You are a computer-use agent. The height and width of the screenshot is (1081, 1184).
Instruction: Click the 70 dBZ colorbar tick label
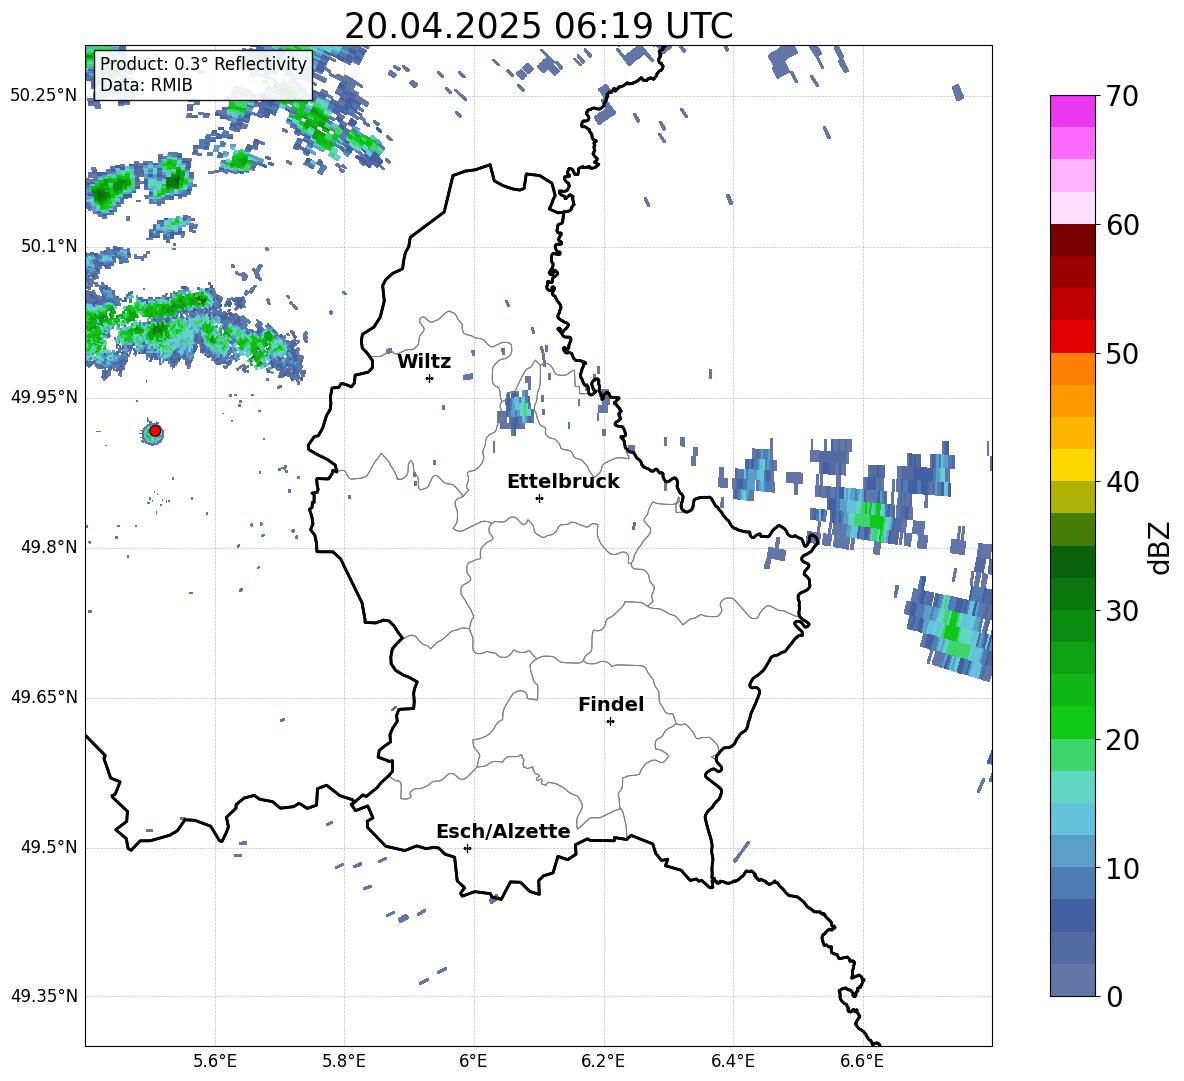click(x=1122, y=97)
